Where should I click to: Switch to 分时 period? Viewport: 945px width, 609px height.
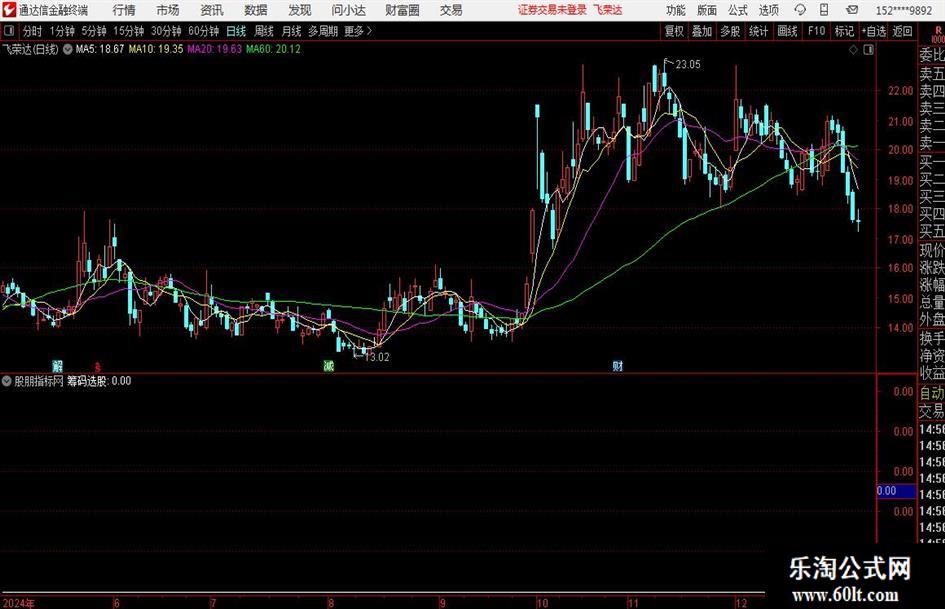32,31
